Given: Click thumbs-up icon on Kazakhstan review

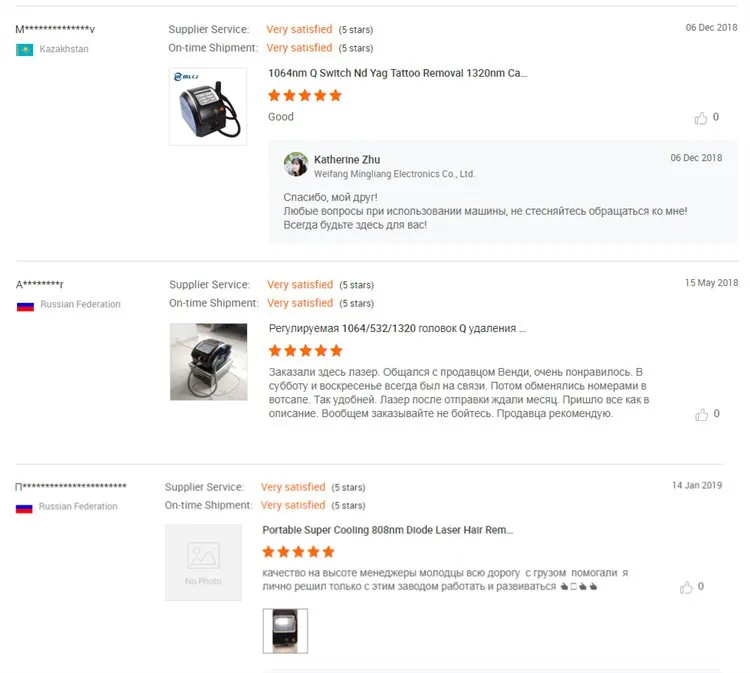Looking at the screenshot, I should click(701, 118).
